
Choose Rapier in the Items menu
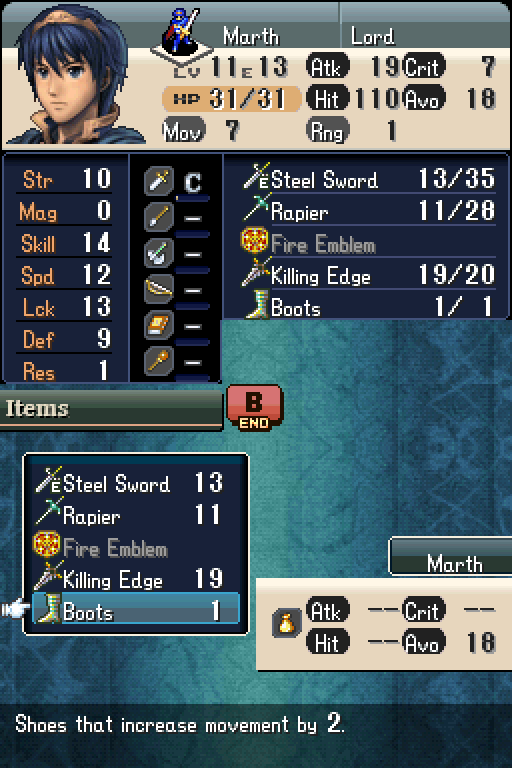[136, 515]
